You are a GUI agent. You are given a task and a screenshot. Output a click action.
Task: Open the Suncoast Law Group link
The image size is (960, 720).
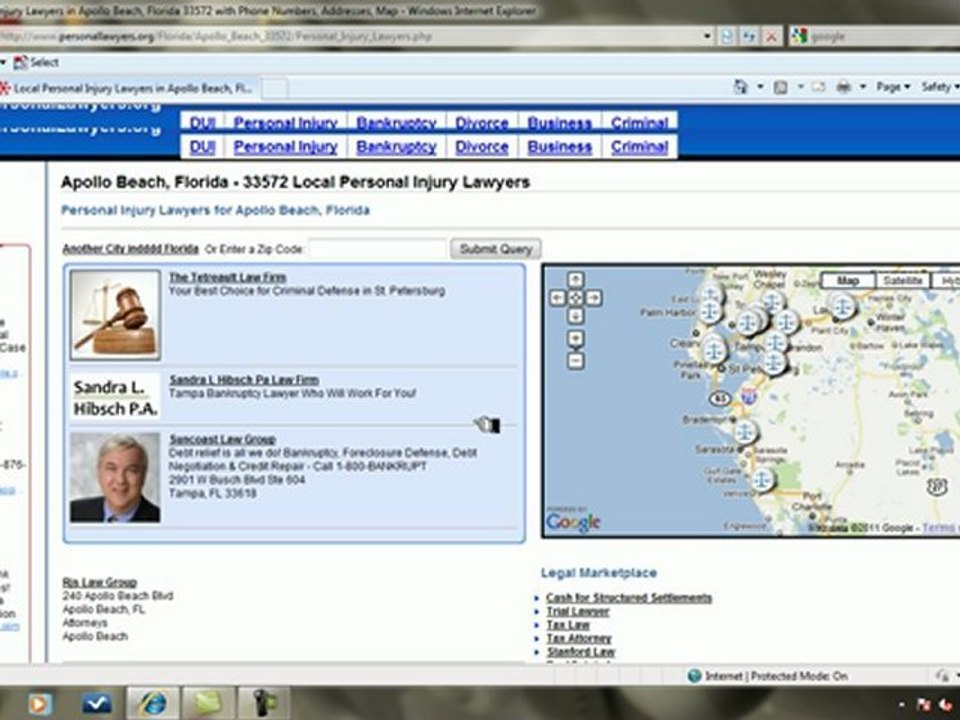(x=222, y=439)
